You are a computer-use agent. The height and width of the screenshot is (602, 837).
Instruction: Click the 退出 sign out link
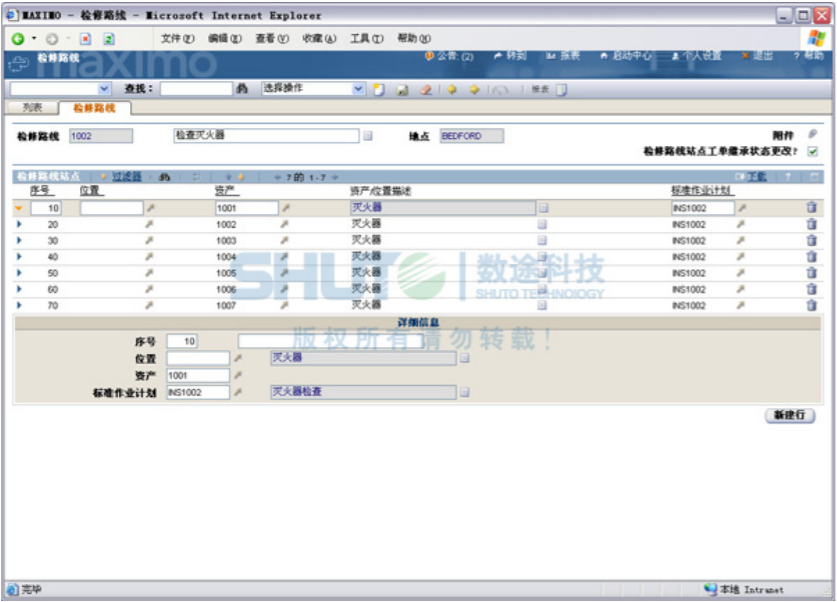pyautogui.click(x=757, y=56)
